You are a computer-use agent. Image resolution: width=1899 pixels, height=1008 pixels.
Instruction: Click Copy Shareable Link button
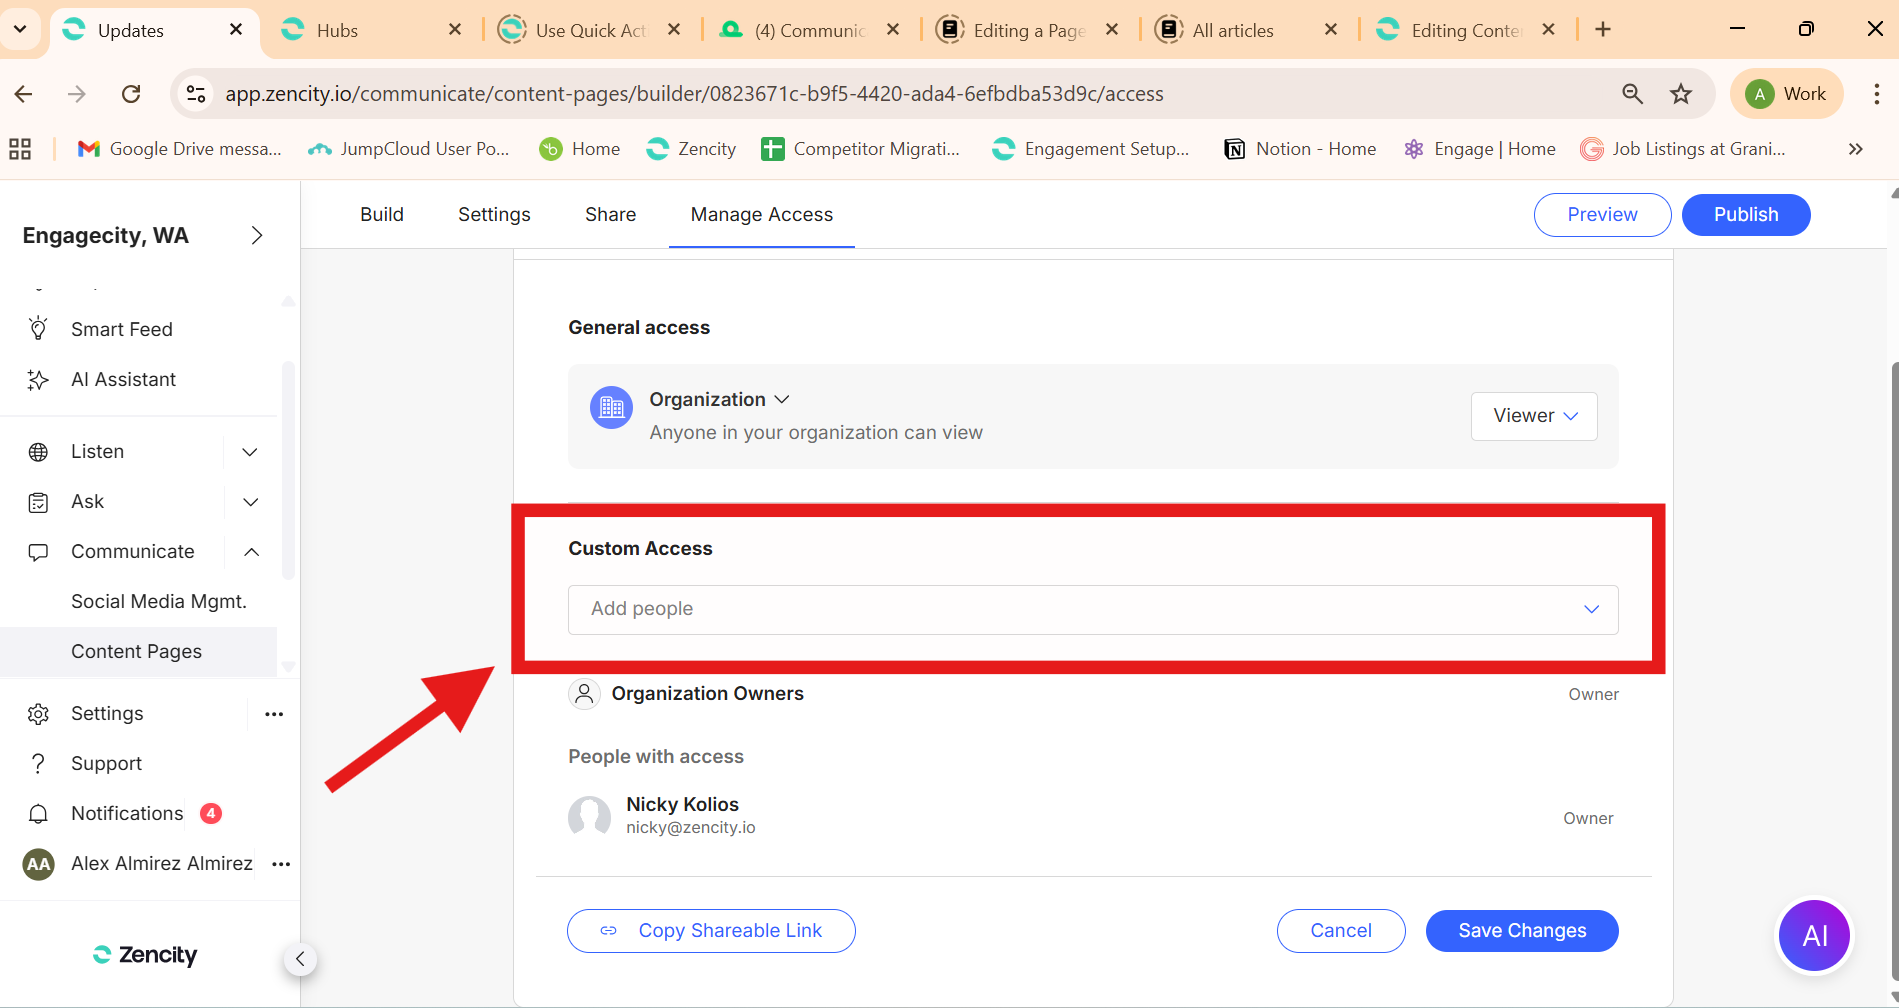[x=711, y=931]
